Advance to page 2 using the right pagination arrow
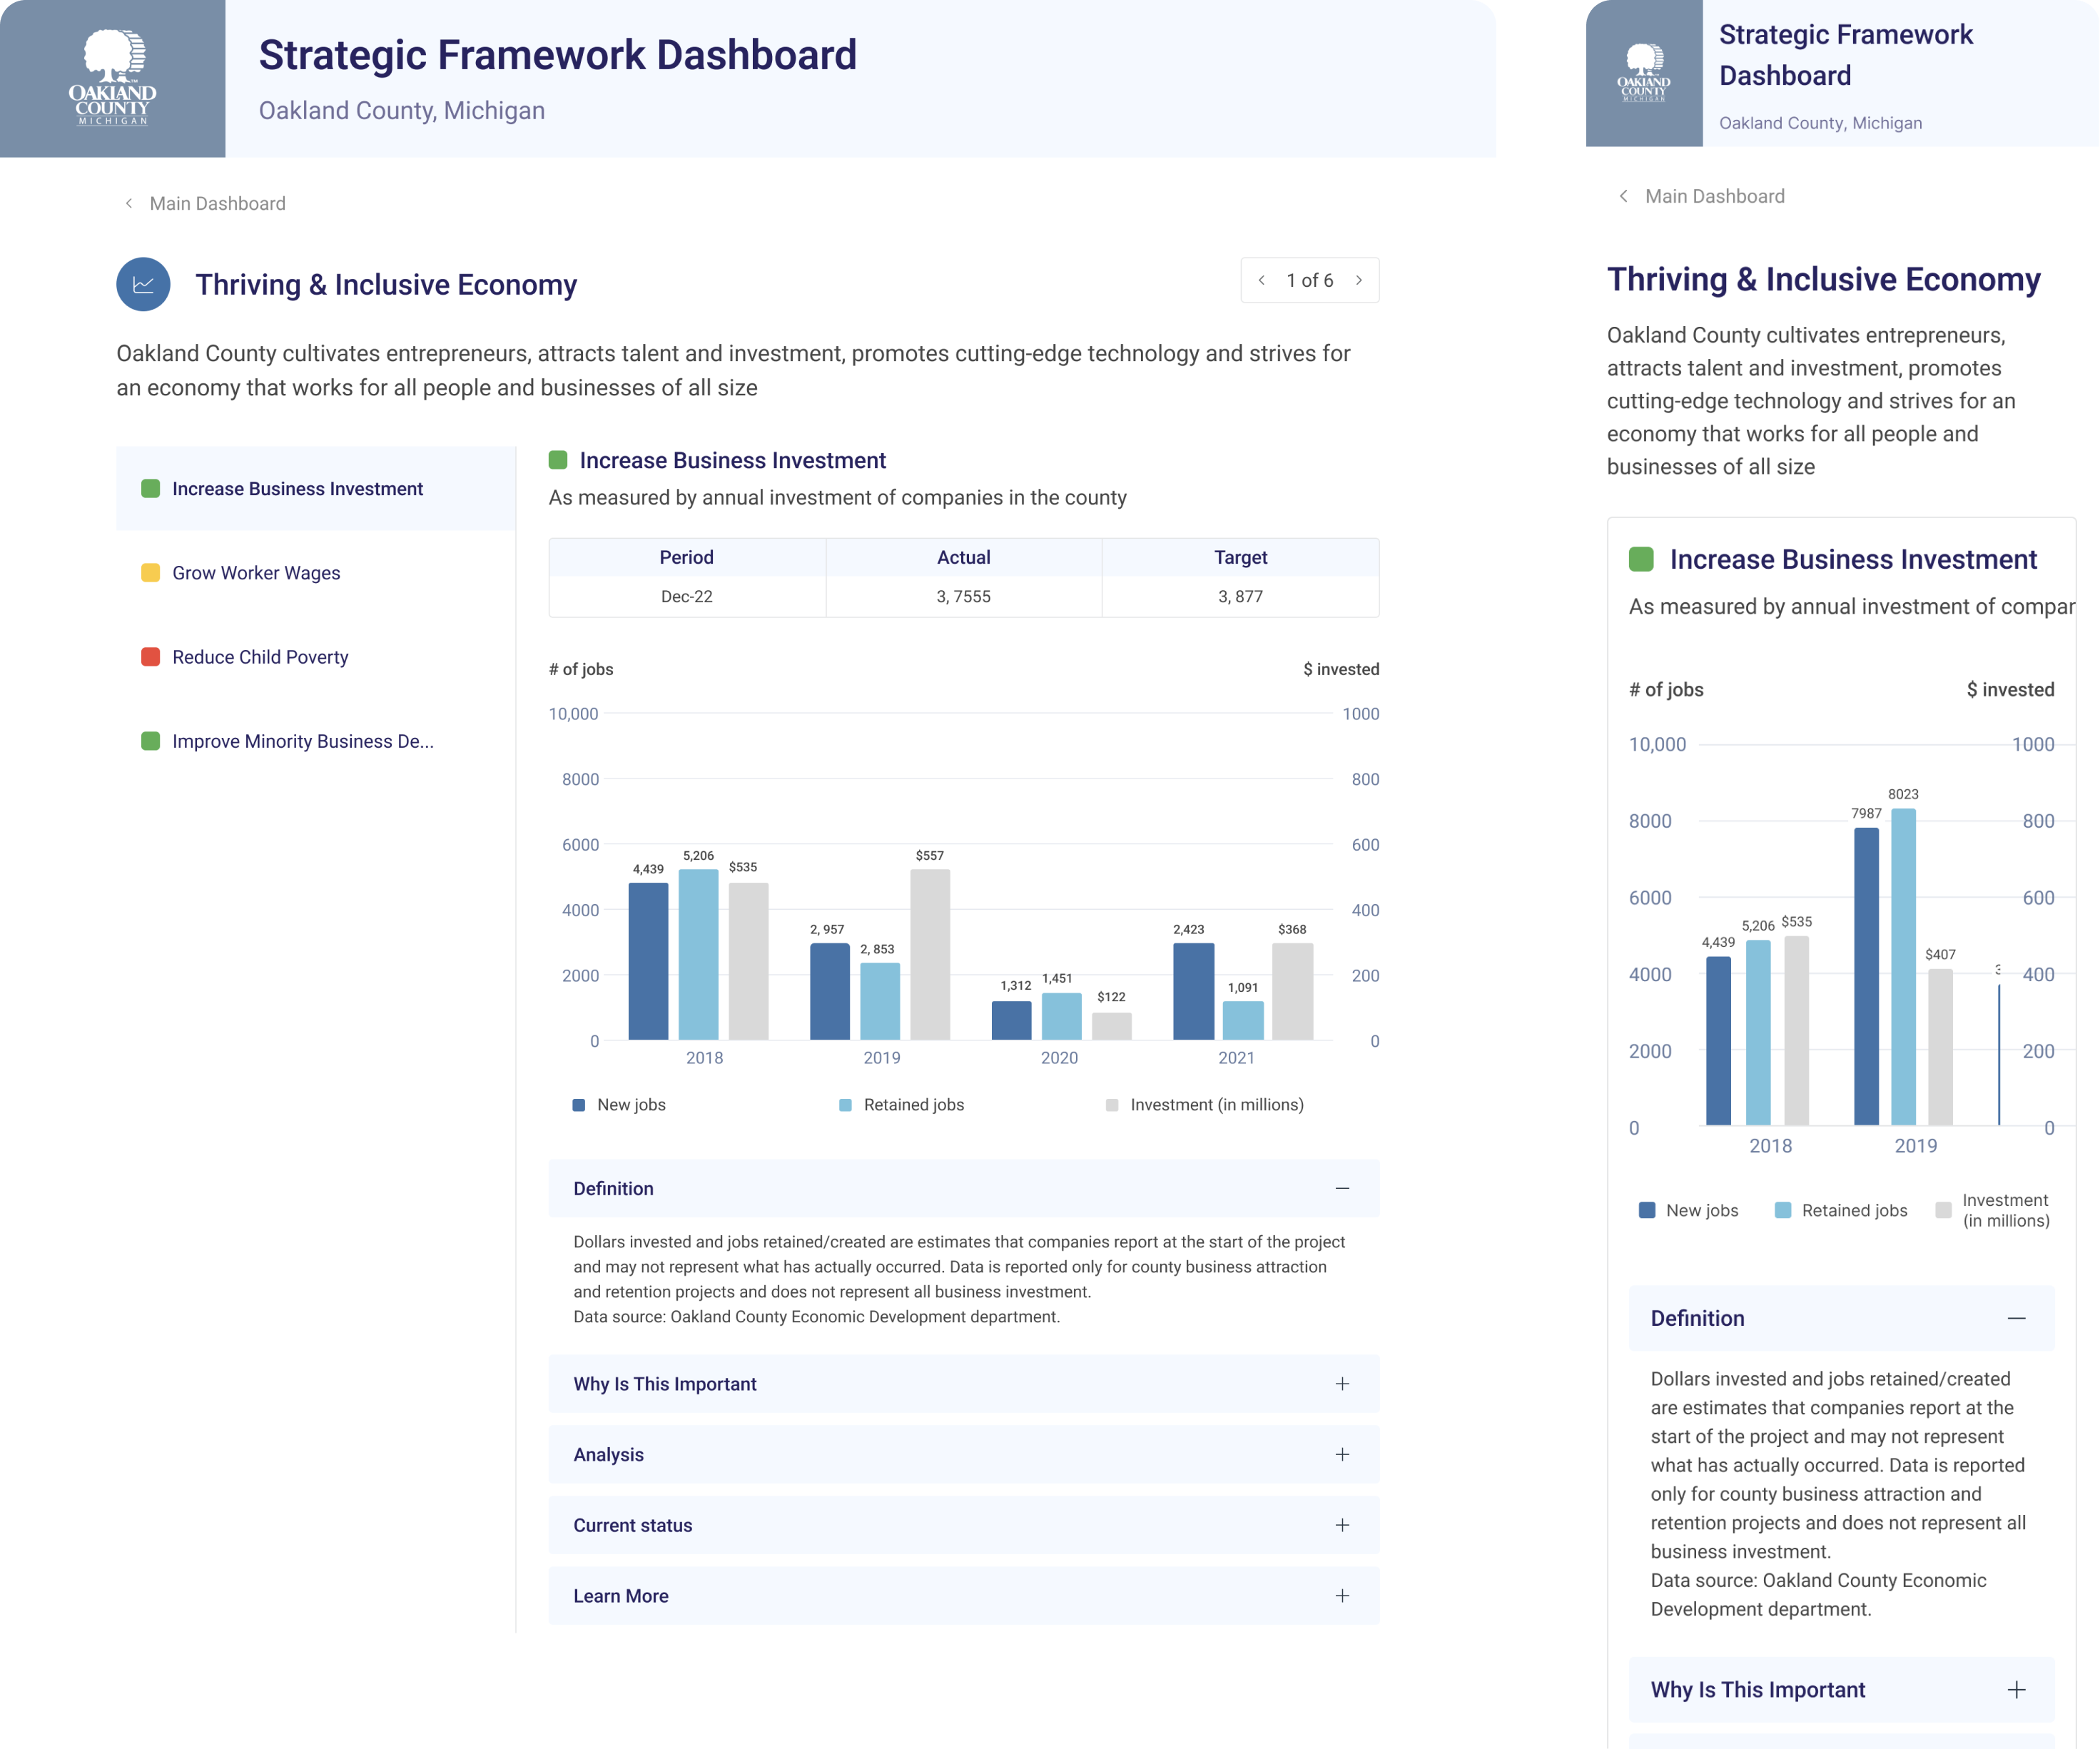Screen dimensions: 2100x1749 point(1359,280)
